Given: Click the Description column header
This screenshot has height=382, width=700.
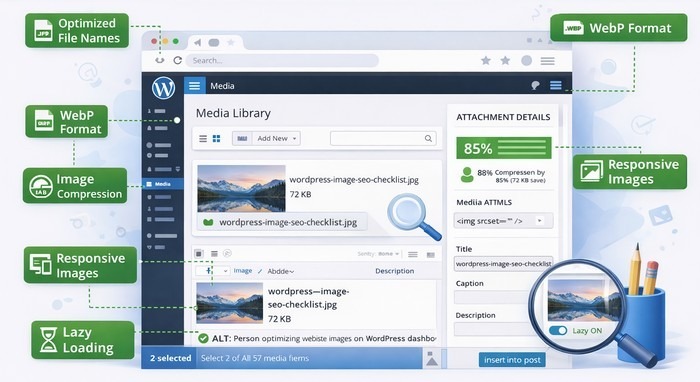Looking at the screenshot, I should click(395, 271).
